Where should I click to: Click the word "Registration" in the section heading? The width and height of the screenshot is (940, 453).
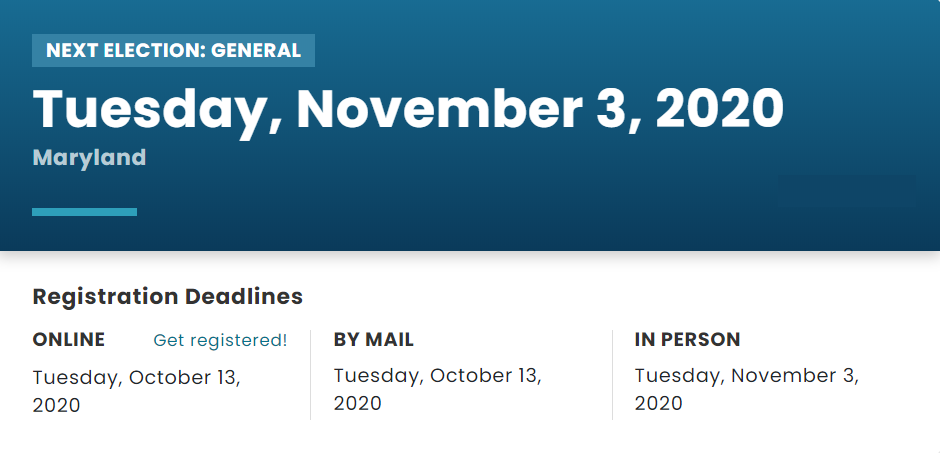(x=106, y=296)
